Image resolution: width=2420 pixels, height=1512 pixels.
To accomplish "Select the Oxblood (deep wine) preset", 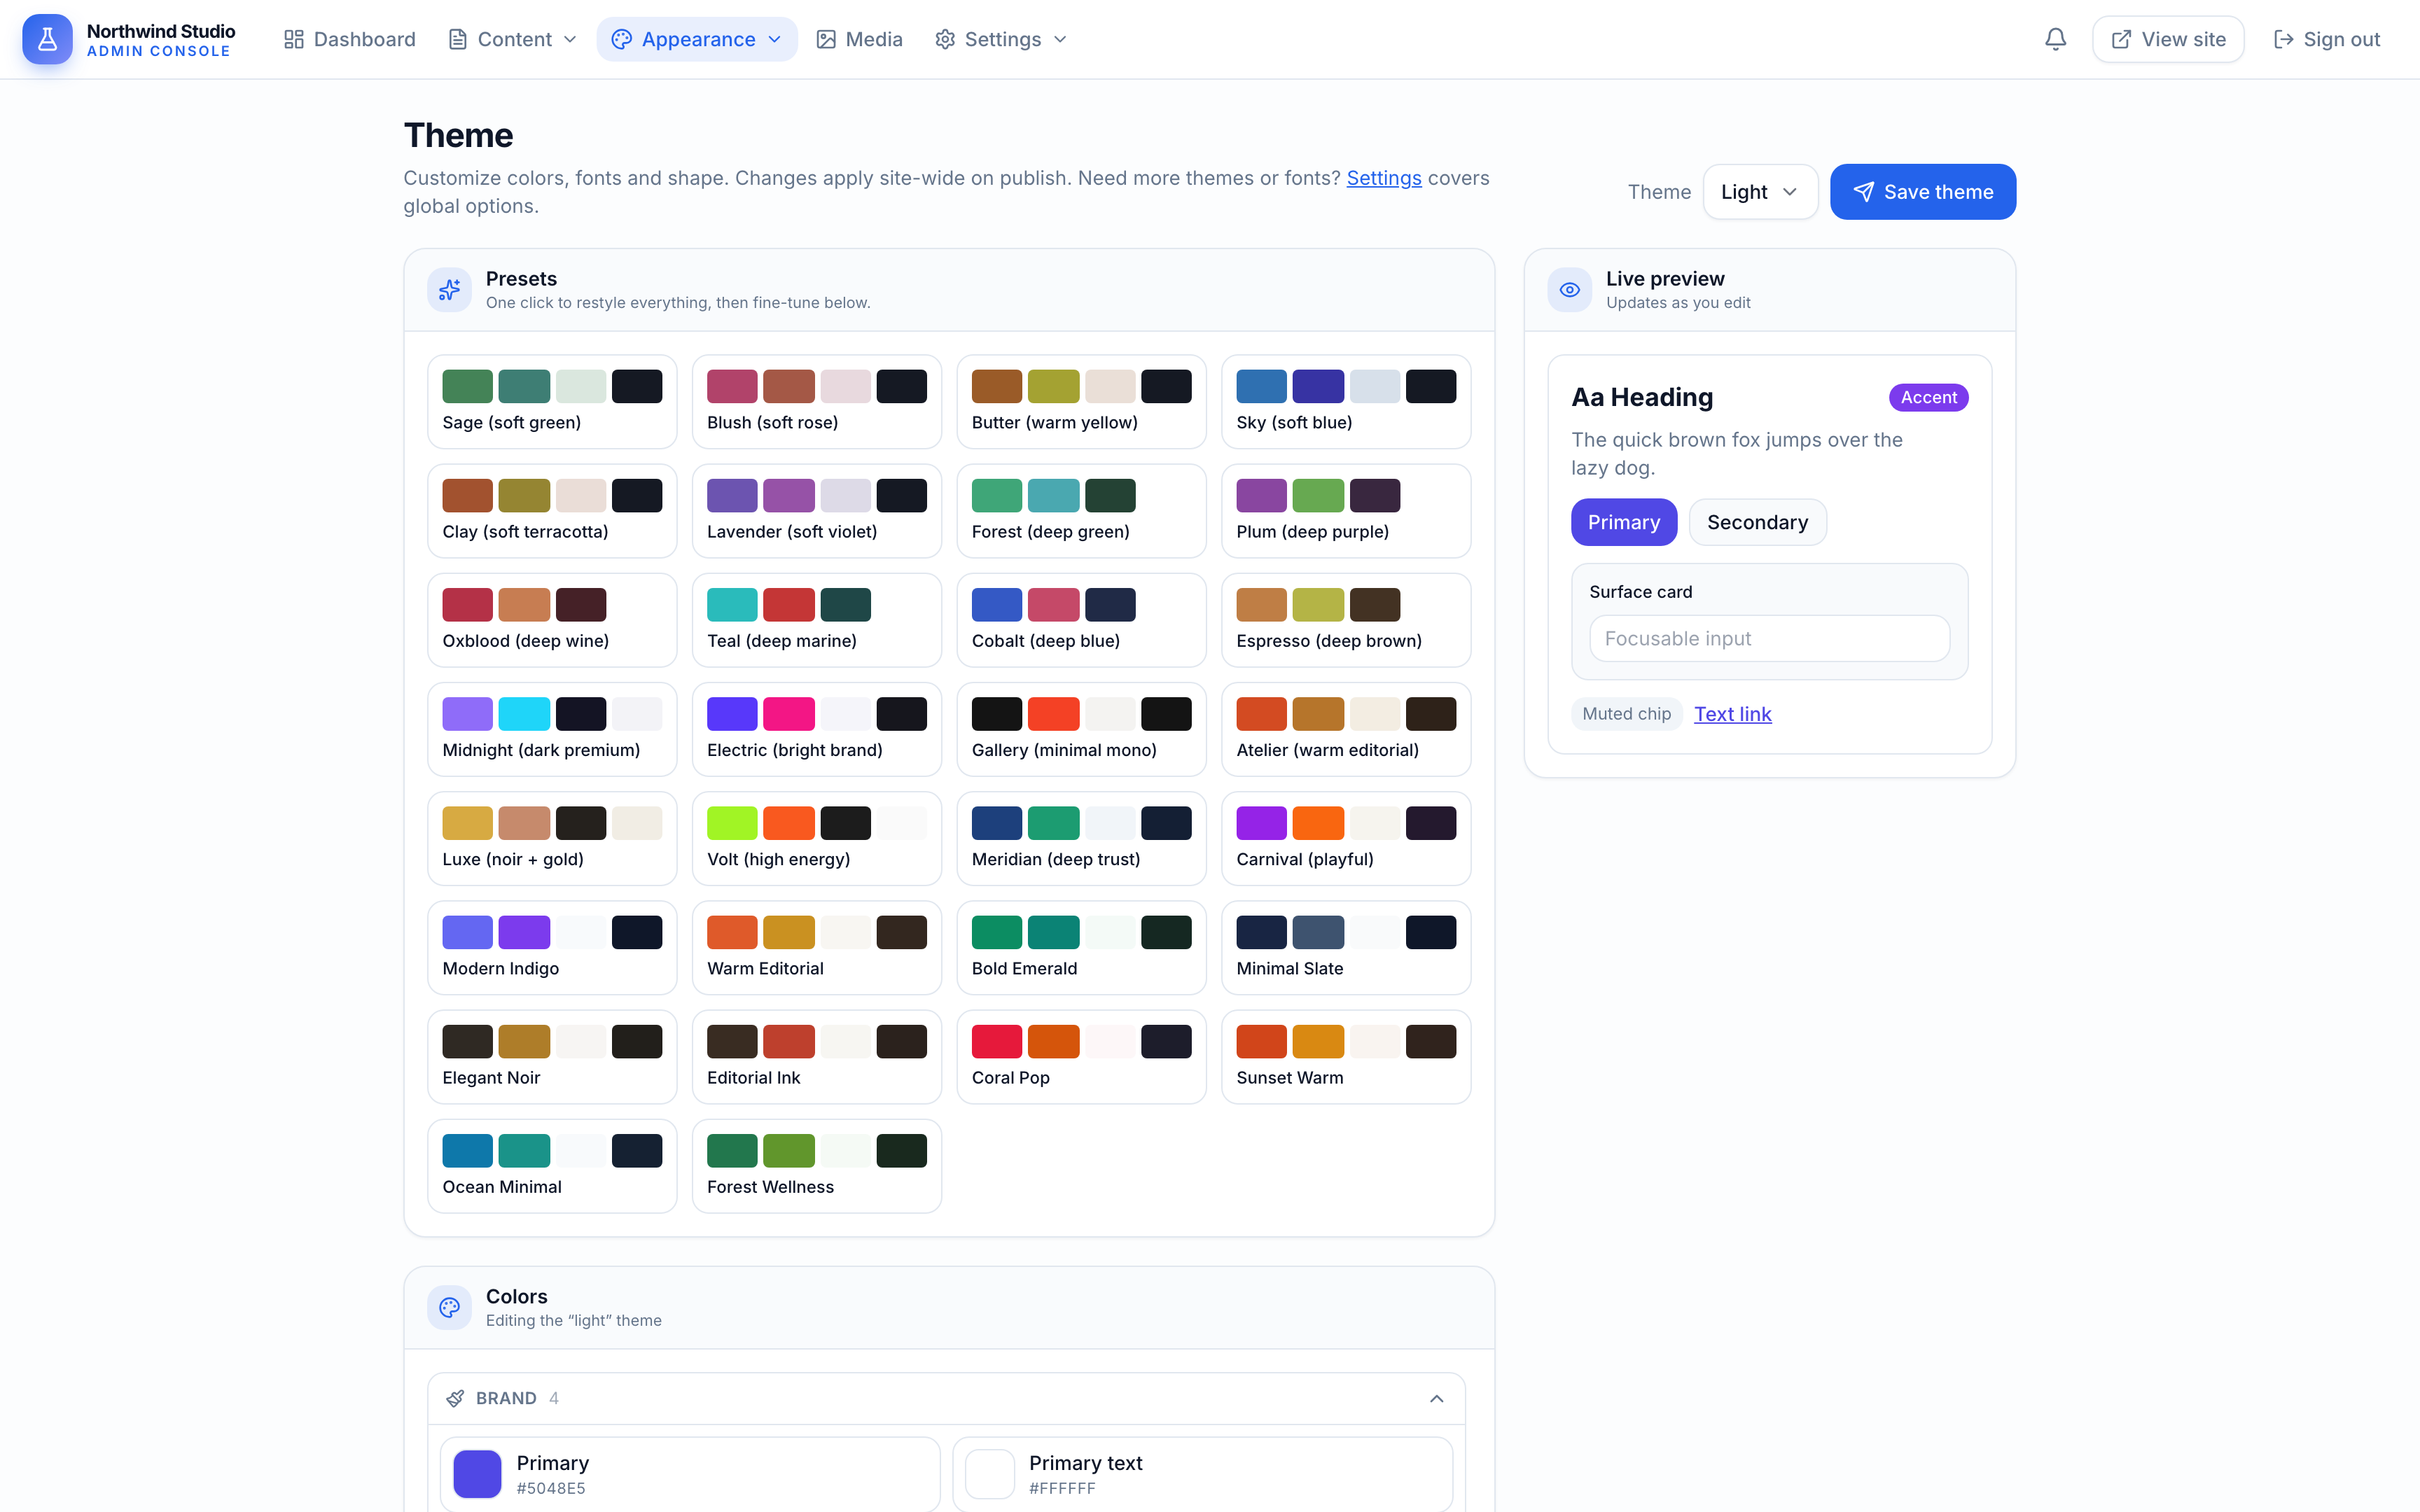I will [x=552, y=620].
